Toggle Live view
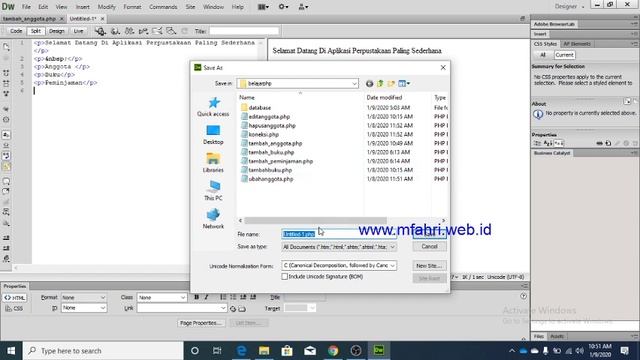Viewport: 640px width, 360px height. pyautogui.click(x=78, y=31)
